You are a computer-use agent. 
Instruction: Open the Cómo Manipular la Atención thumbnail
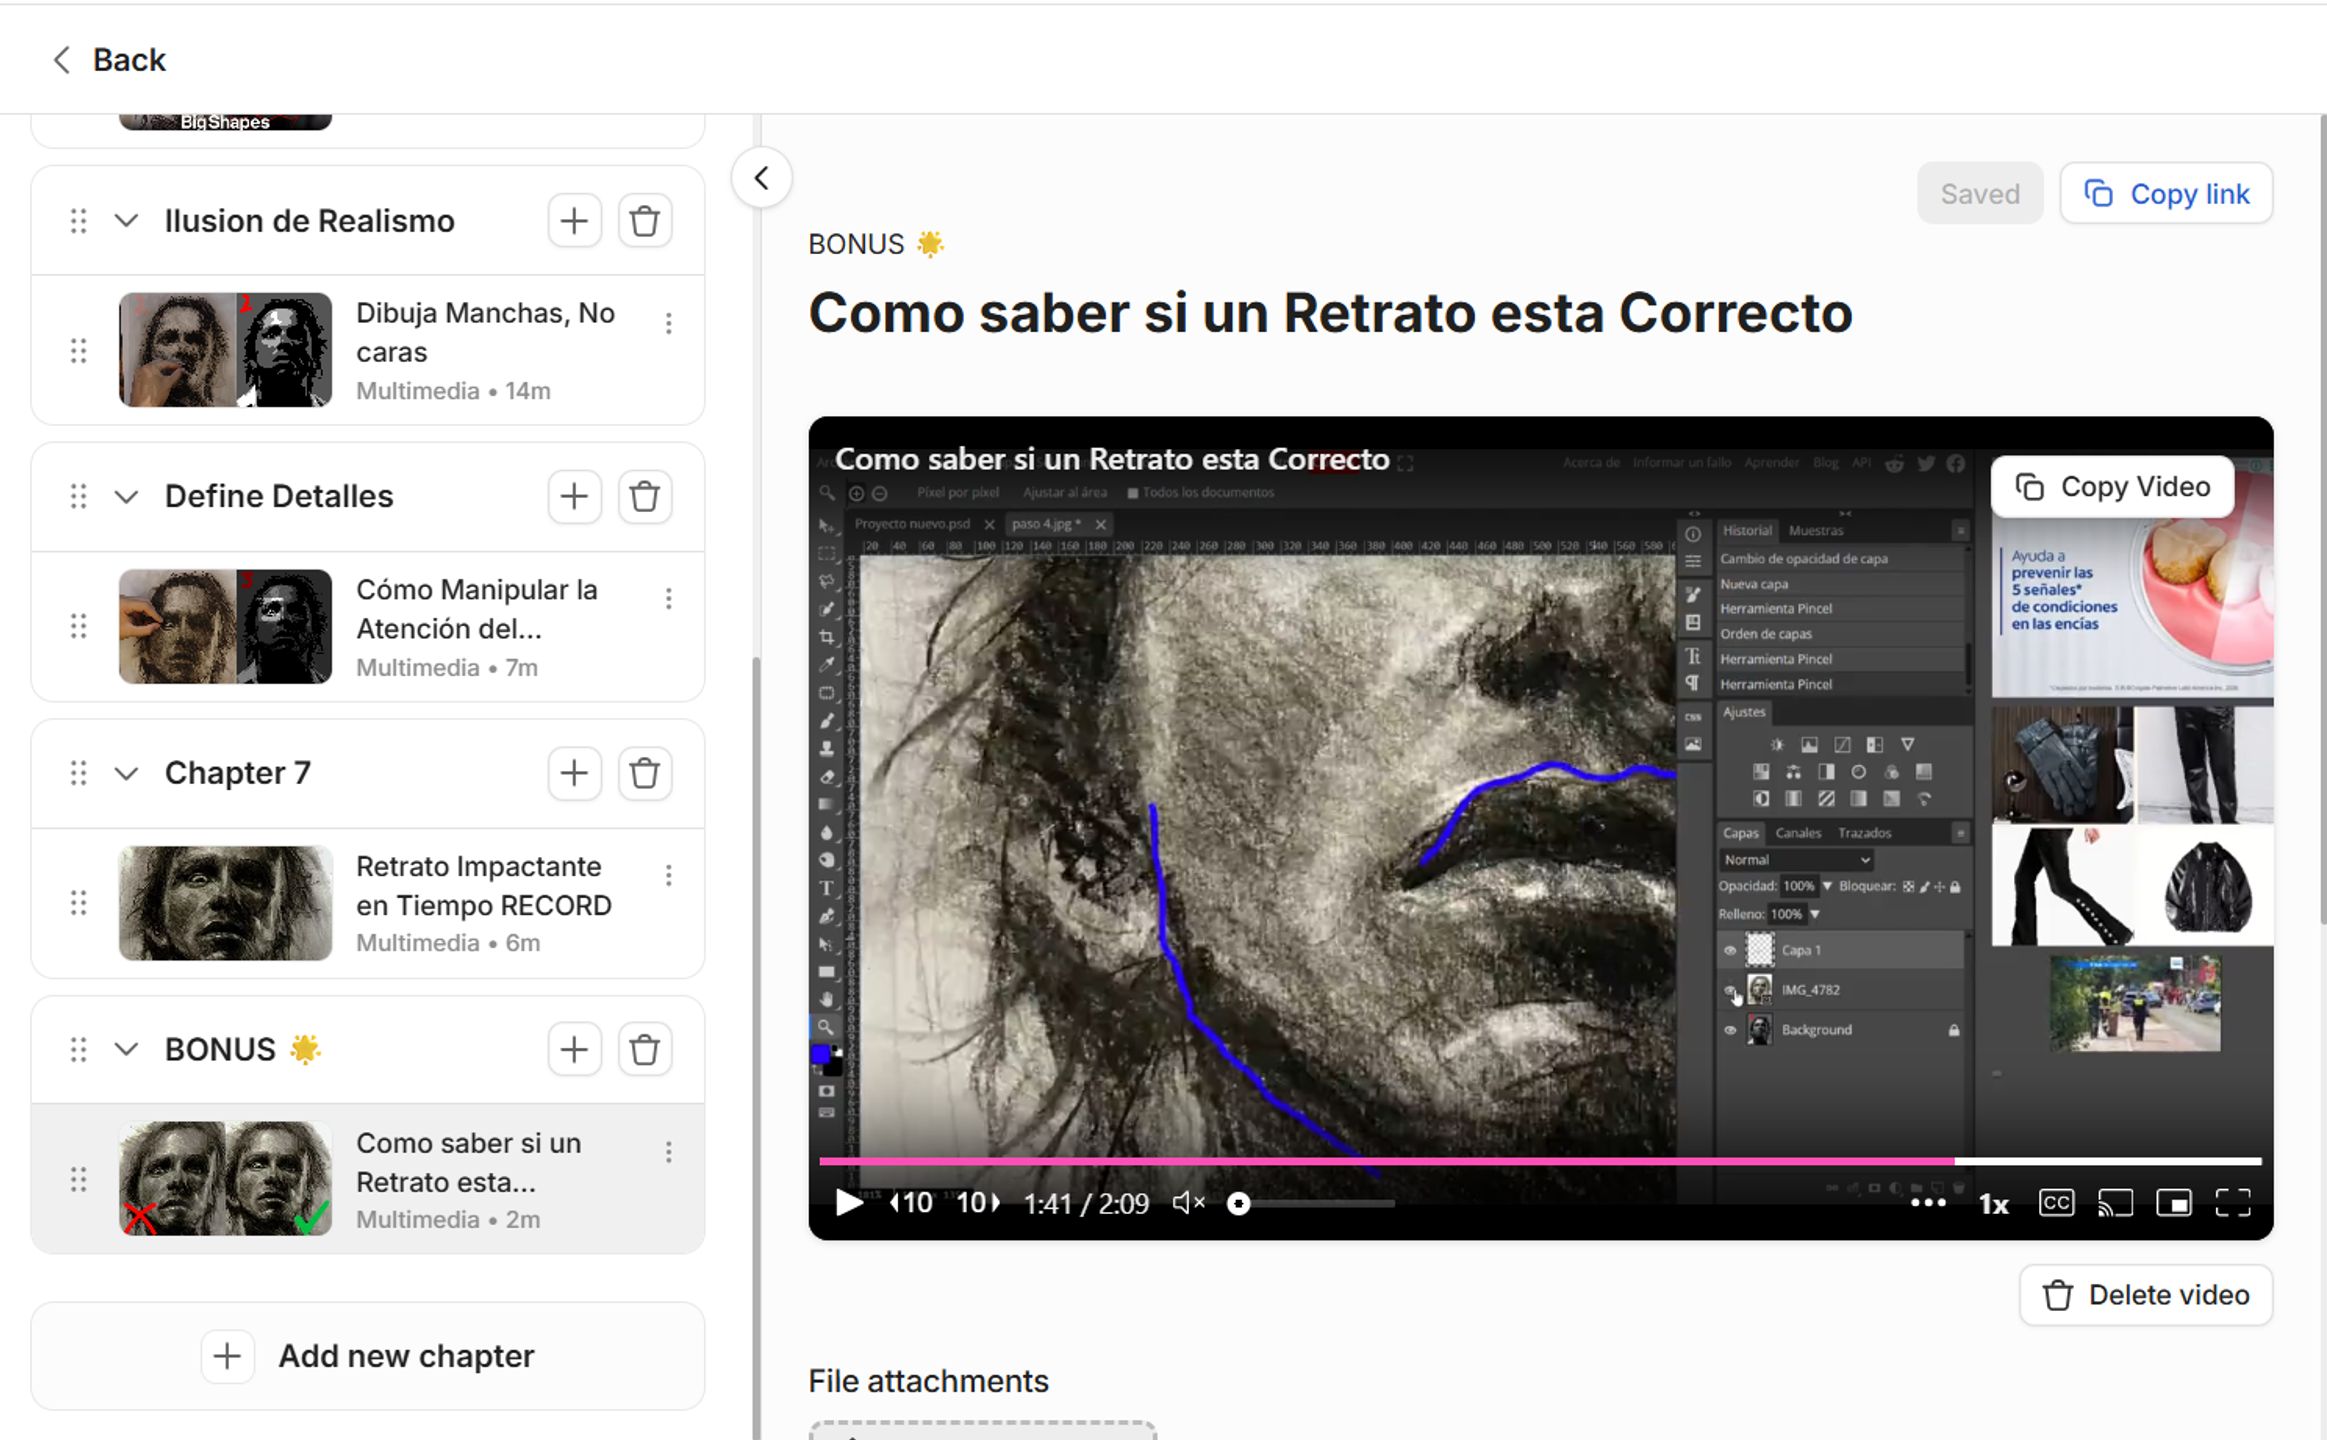pos(225,627)
